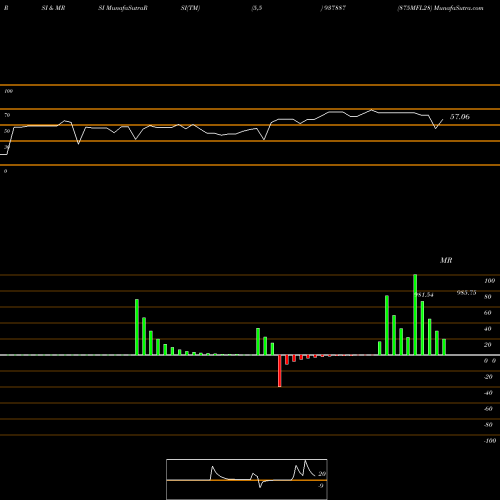Click the '70' level on RSI axis
Viewport: 500px width, 500px height.
point(7,115)
